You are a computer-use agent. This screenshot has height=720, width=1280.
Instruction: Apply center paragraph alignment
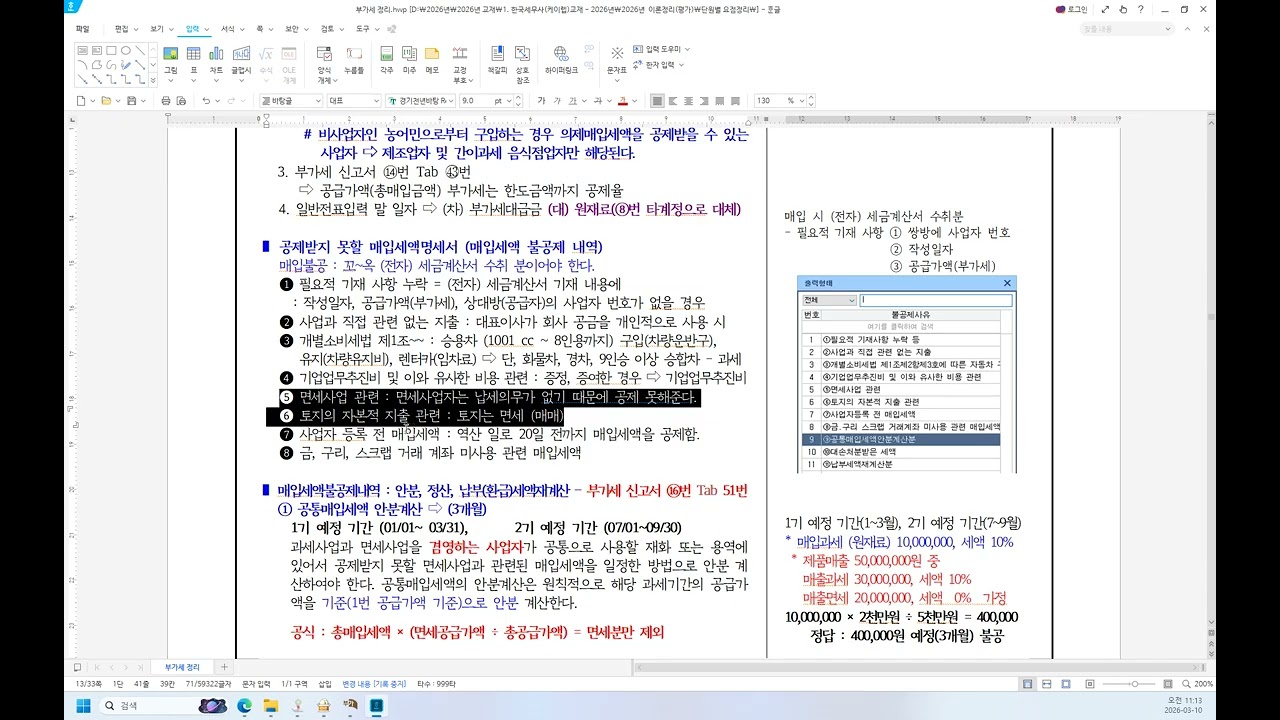pos(688,100)
